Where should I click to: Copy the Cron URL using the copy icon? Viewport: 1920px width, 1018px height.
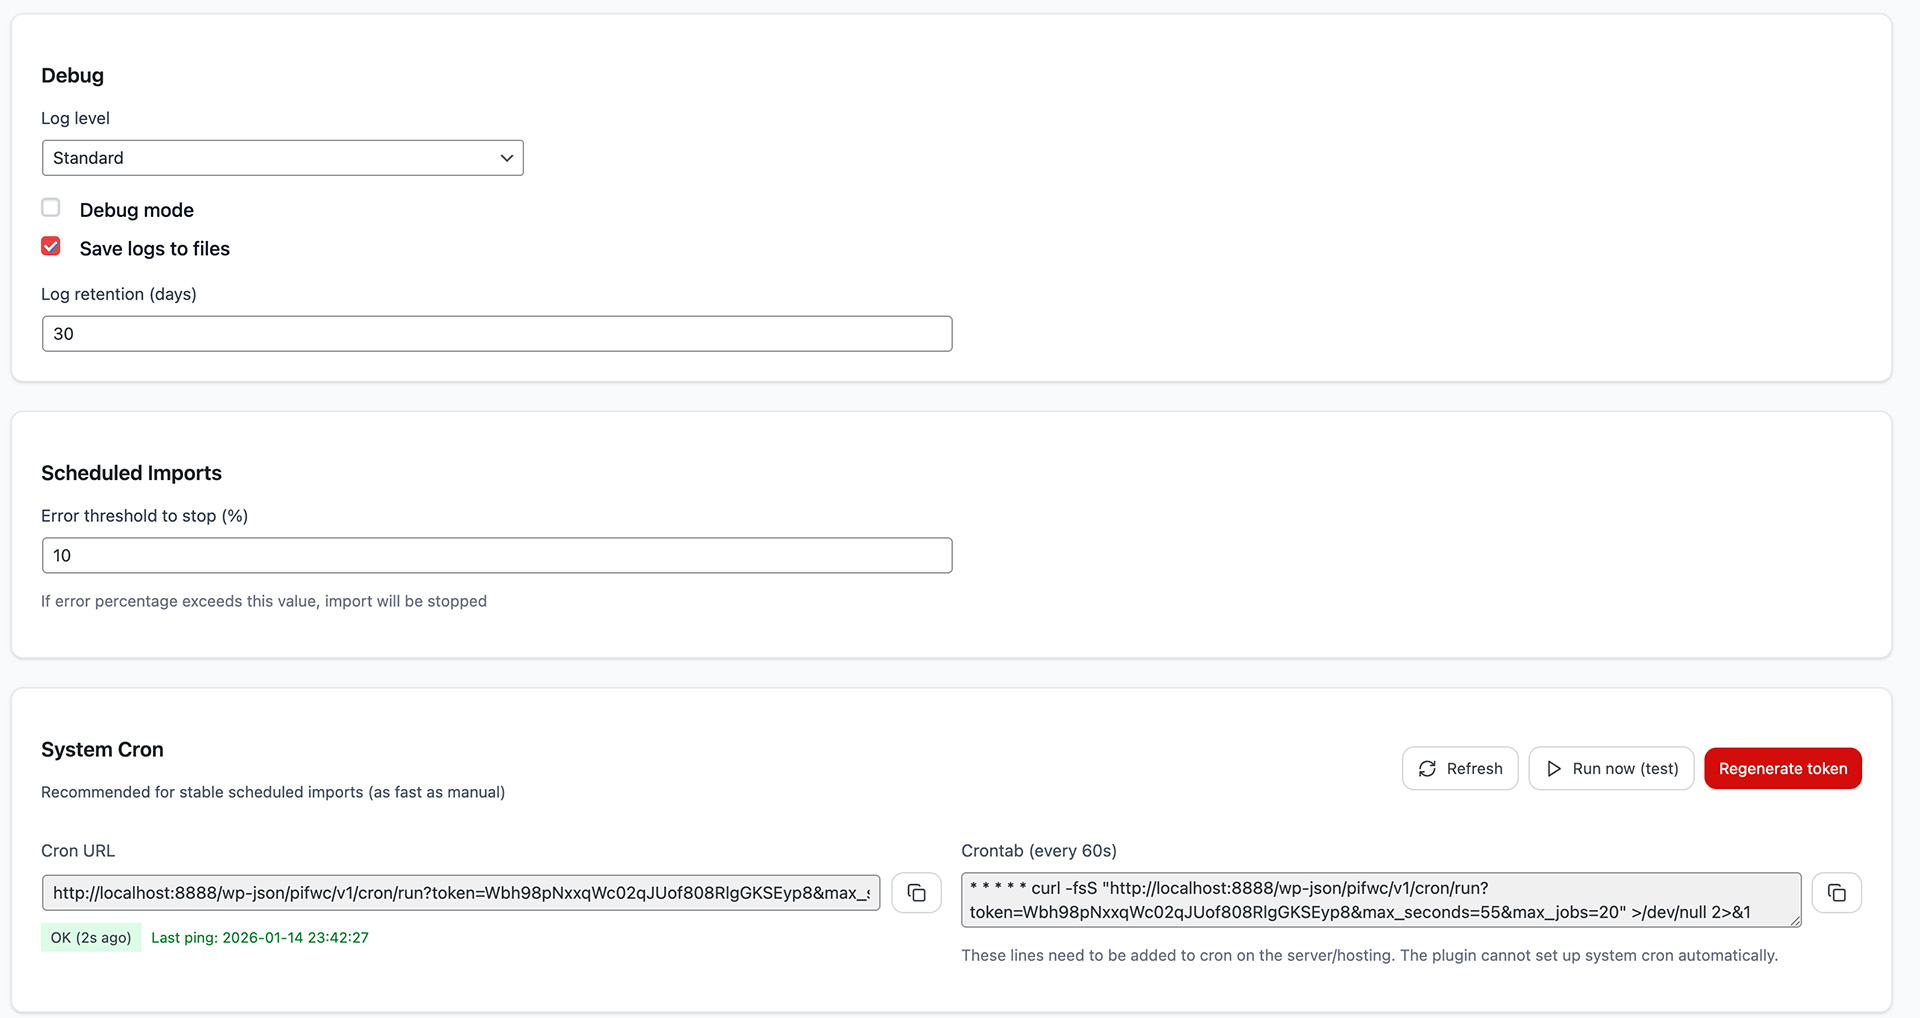(x=916, y=893)
